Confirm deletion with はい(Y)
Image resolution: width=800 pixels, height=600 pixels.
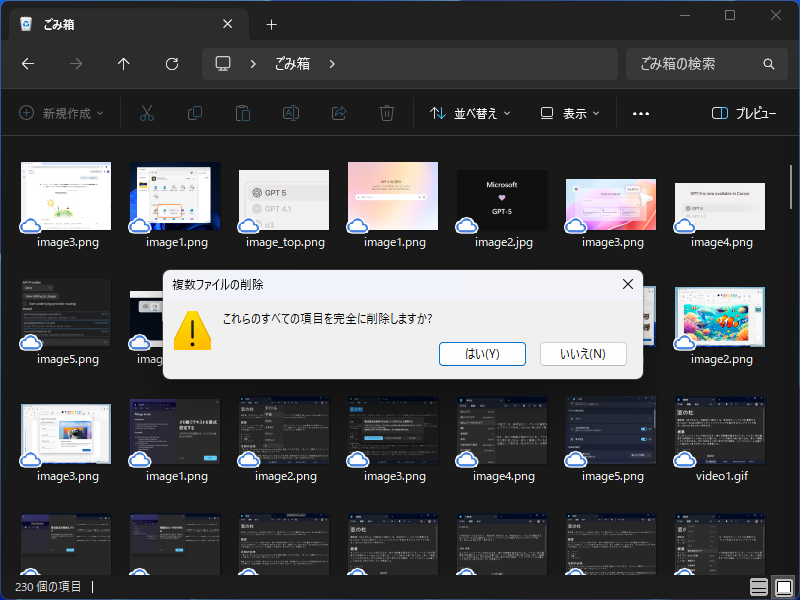(x=482, y=354)
